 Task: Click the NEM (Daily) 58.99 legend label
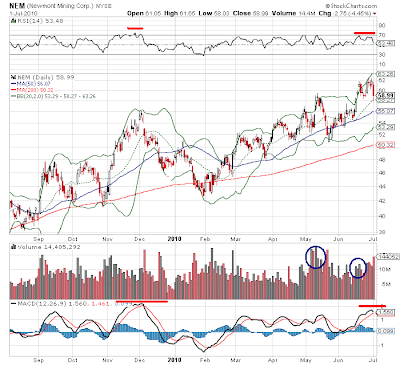coord(46,77)
